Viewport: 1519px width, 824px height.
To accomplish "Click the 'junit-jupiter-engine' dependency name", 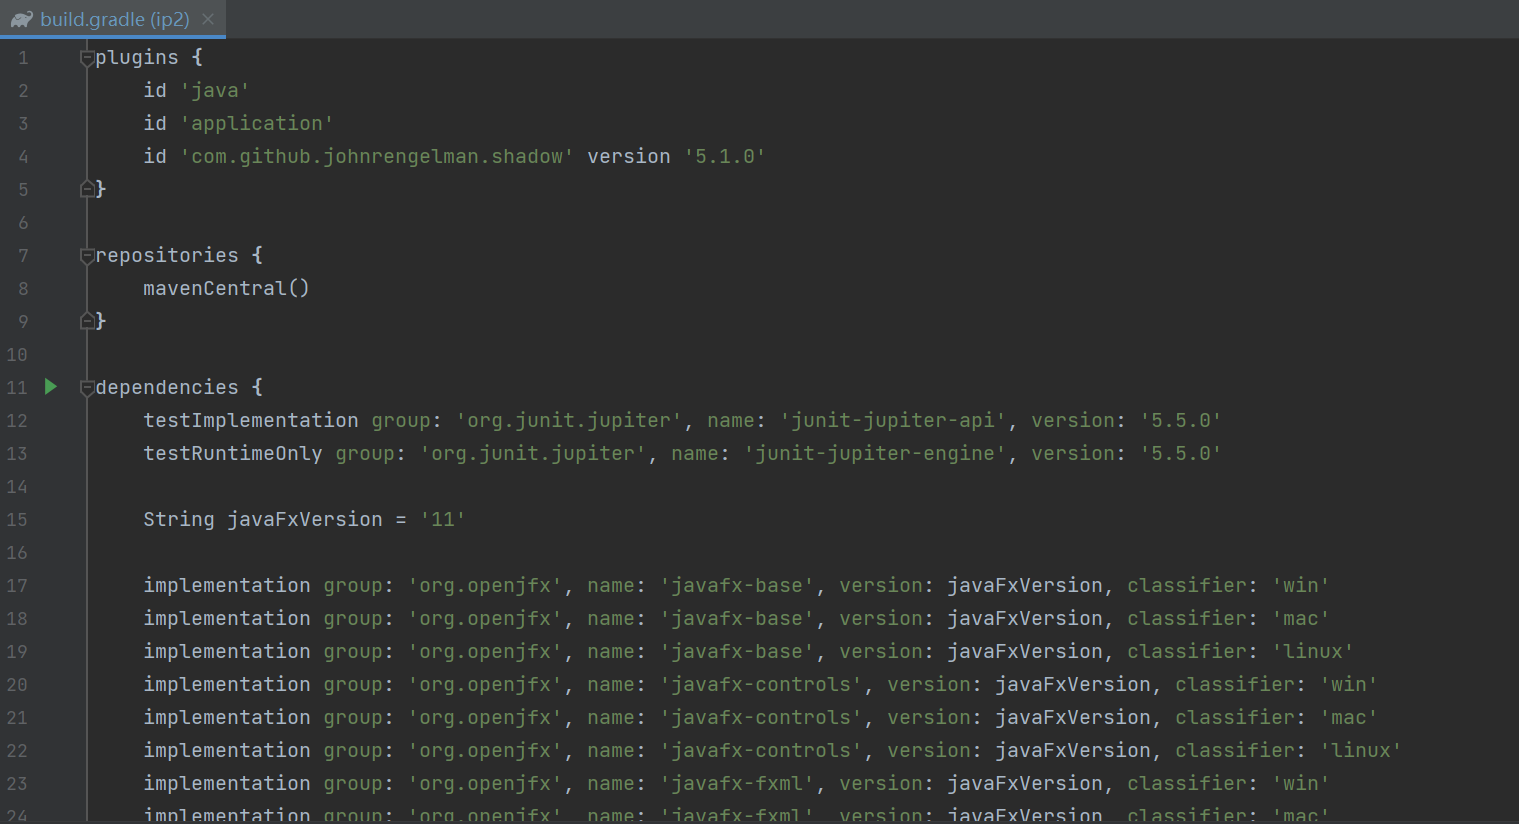I will (x=874, y=453).
